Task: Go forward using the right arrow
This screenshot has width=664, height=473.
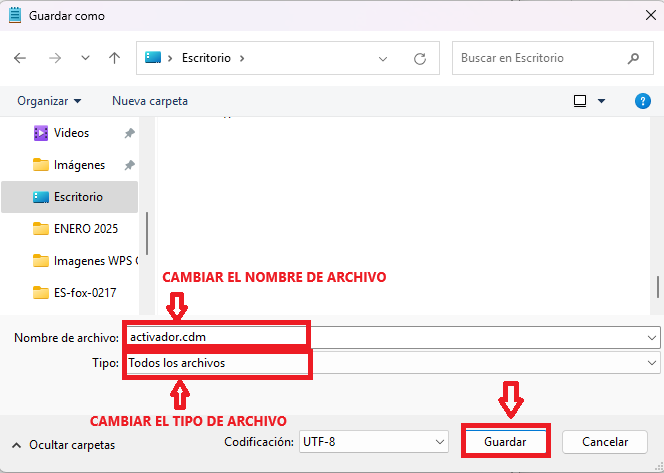Action: [x=55, y=58]
